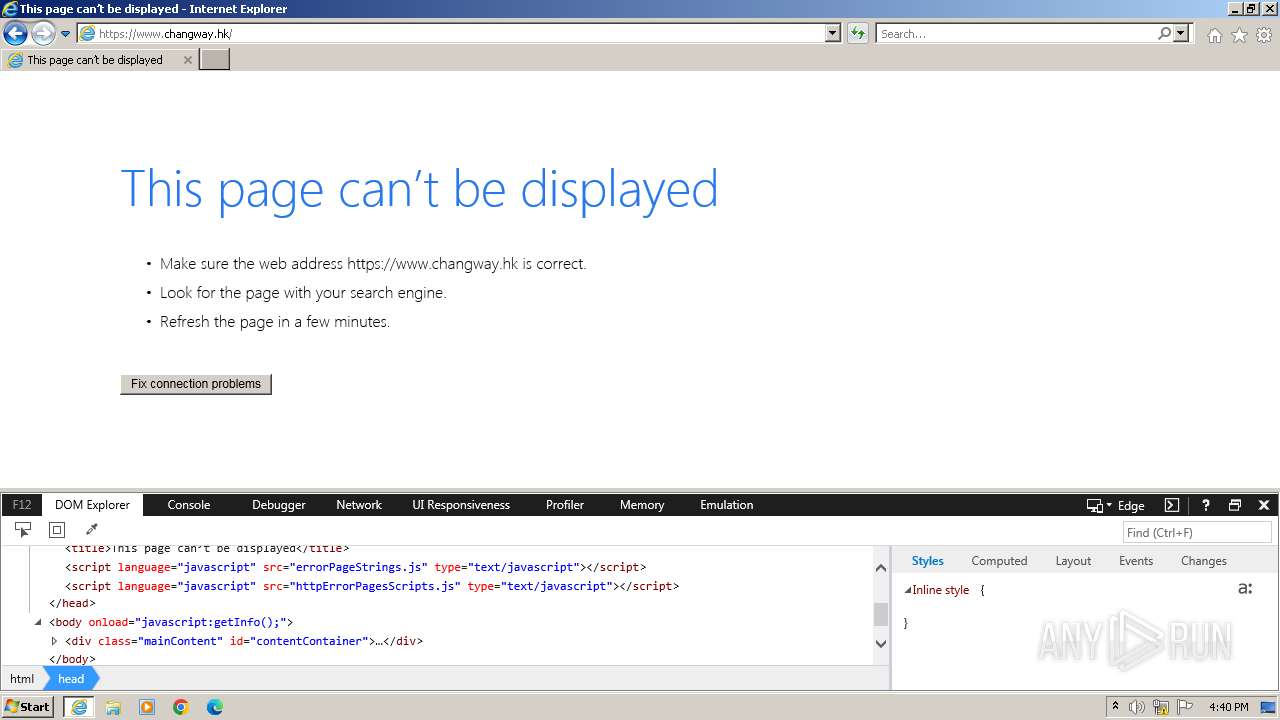1280x720 pixels.
Task: Open the Console tab
Action: pyautogui.click(x=189, y=505)
